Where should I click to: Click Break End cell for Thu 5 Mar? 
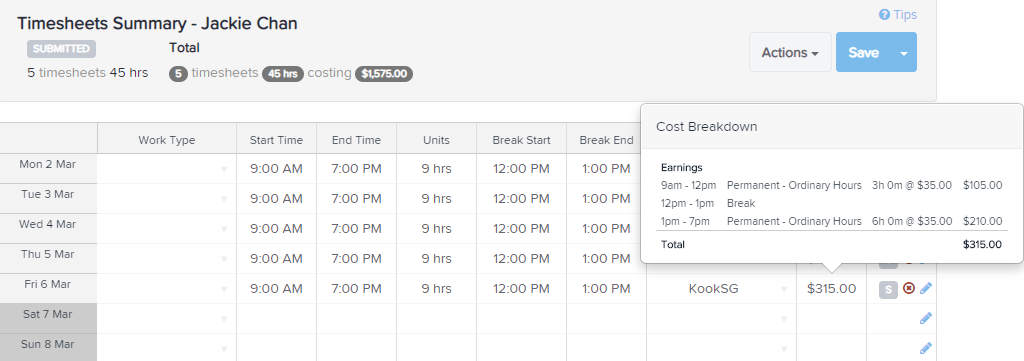607,259
